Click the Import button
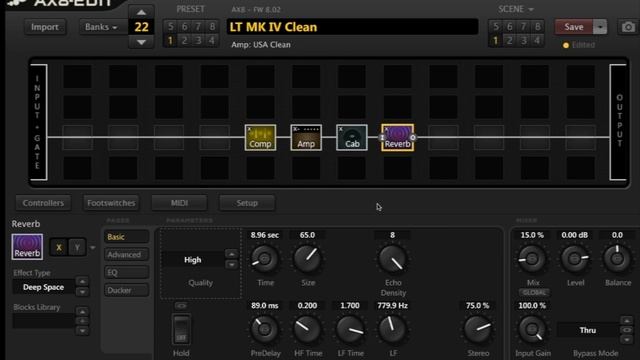 pyautogui.click(x=45, y=27)
